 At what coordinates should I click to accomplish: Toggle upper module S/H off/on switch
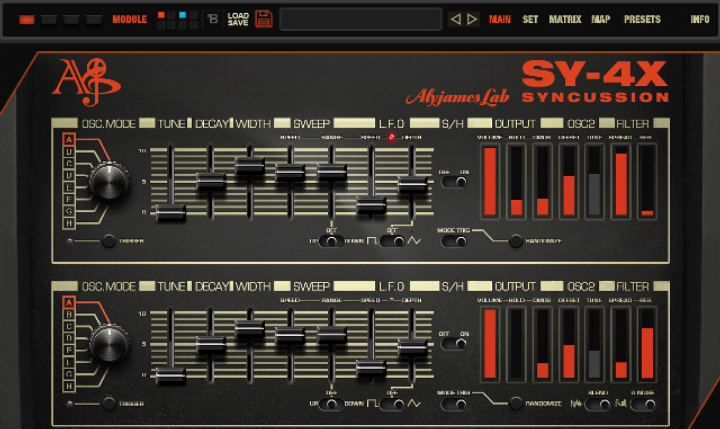(454, 182)
